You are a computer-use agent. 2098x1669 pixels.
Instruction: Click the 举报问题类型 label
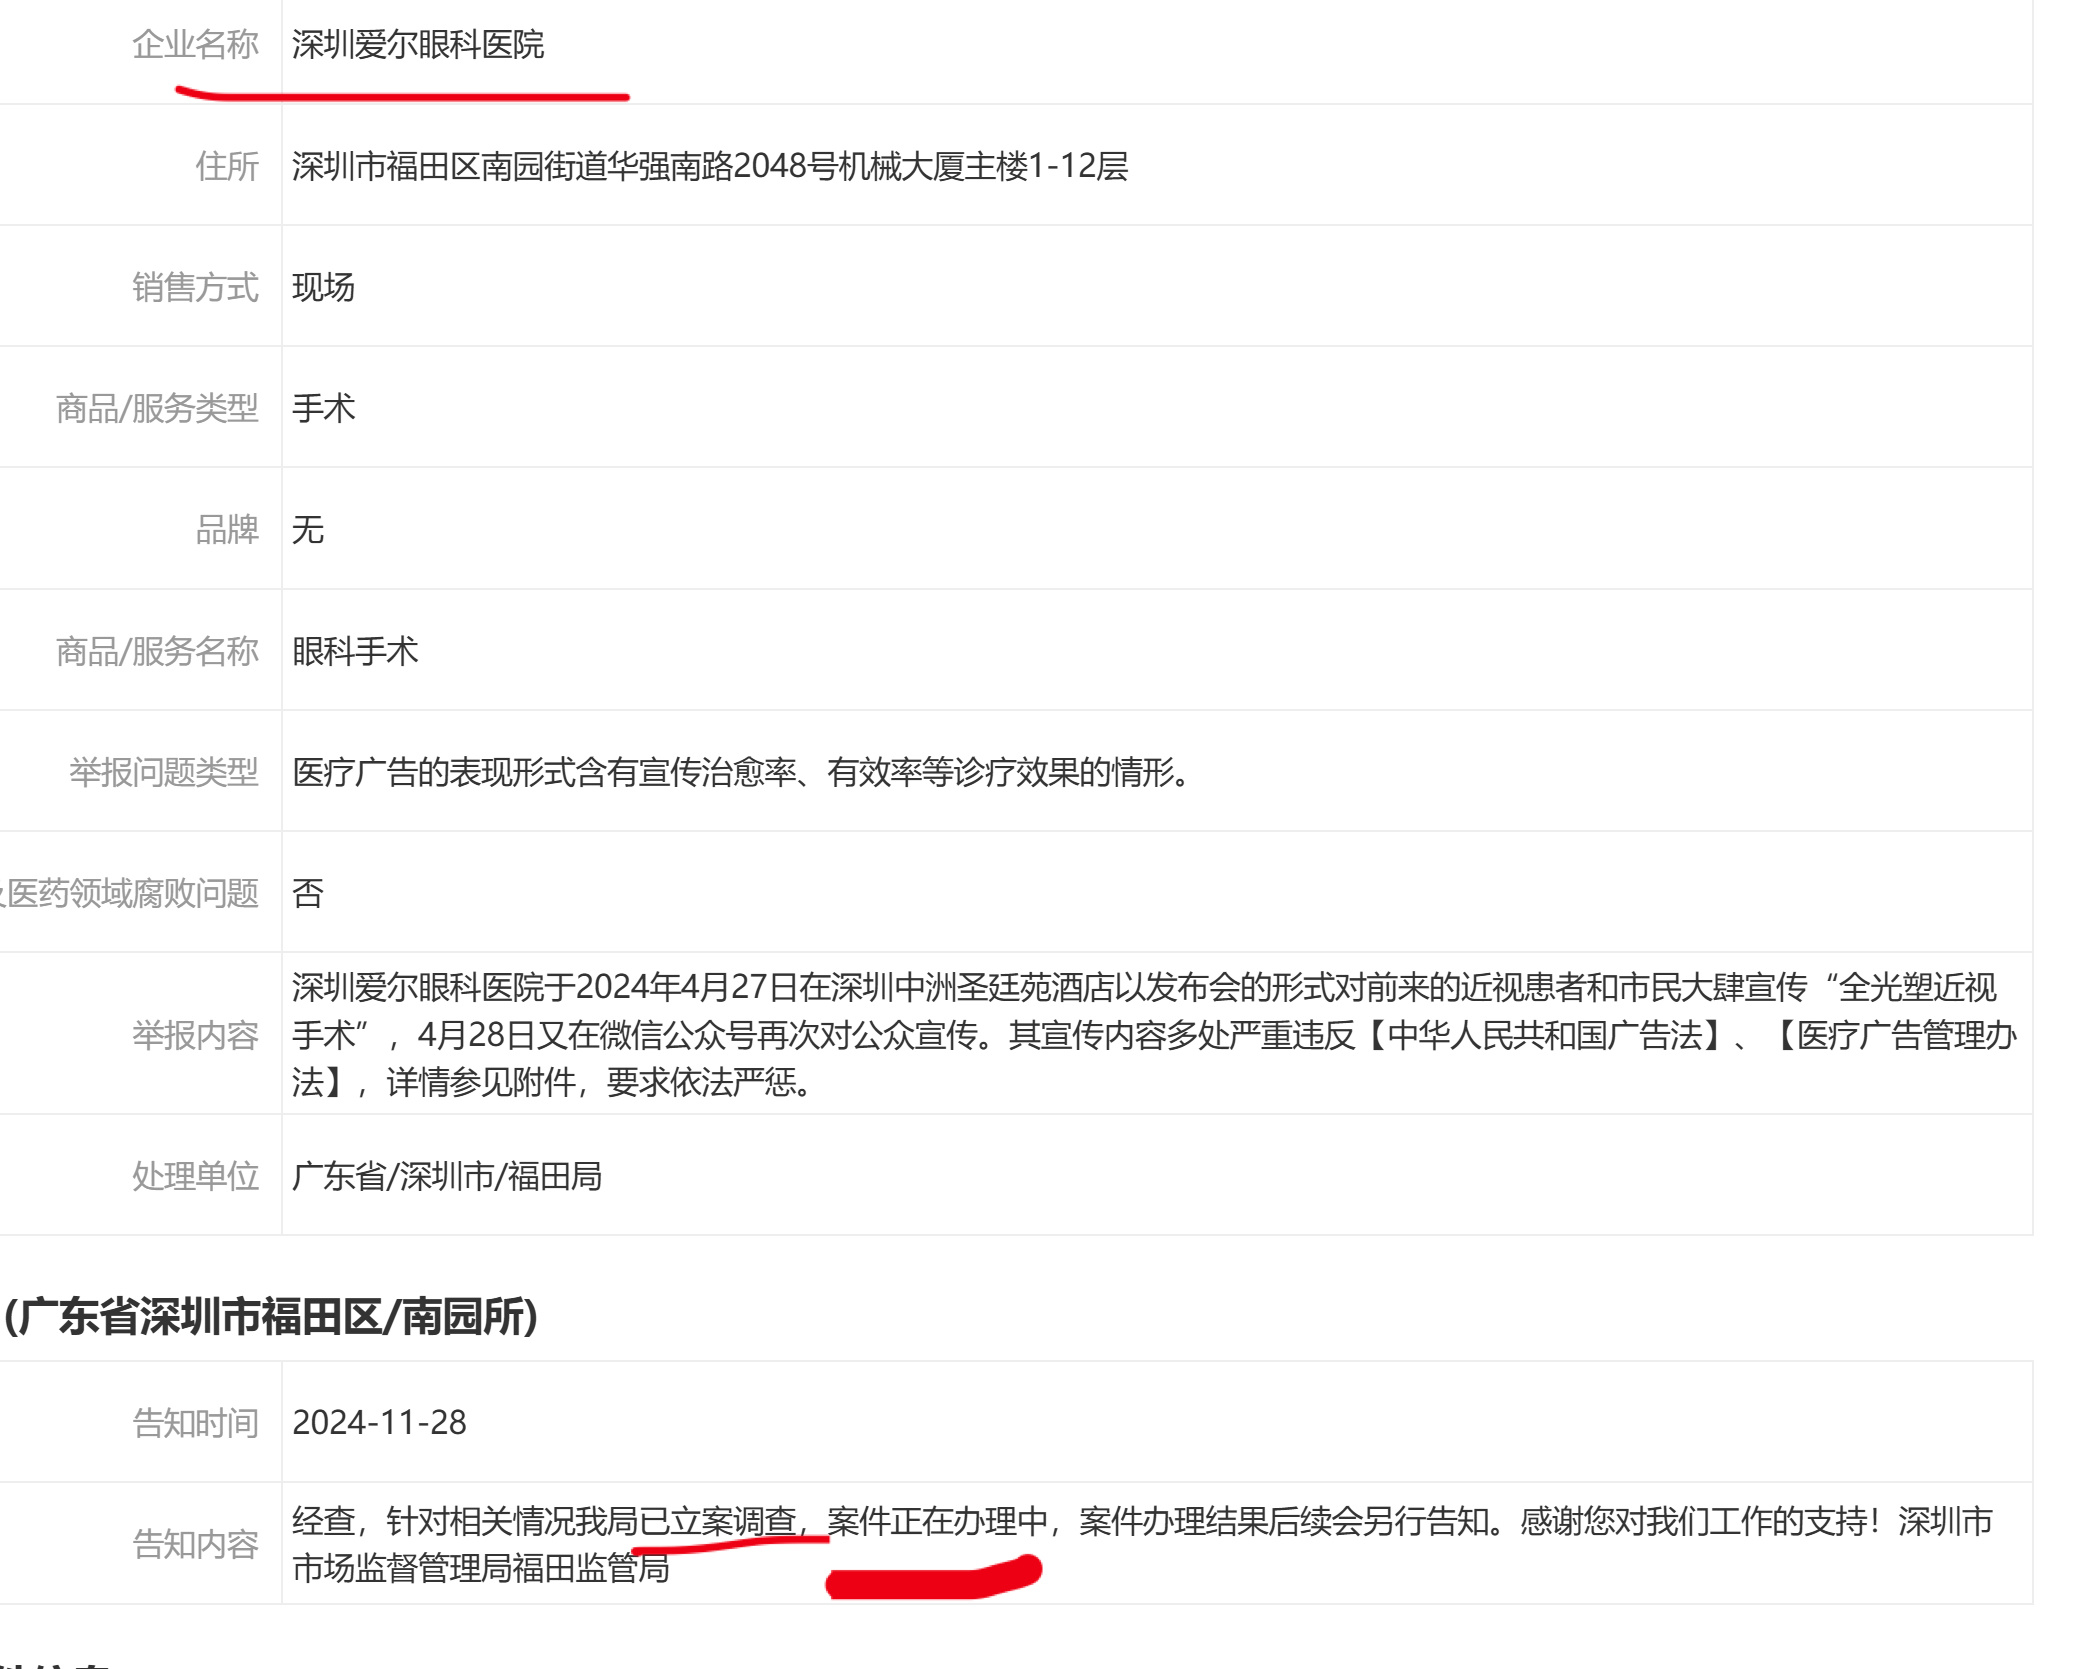[x=164, y=773]
